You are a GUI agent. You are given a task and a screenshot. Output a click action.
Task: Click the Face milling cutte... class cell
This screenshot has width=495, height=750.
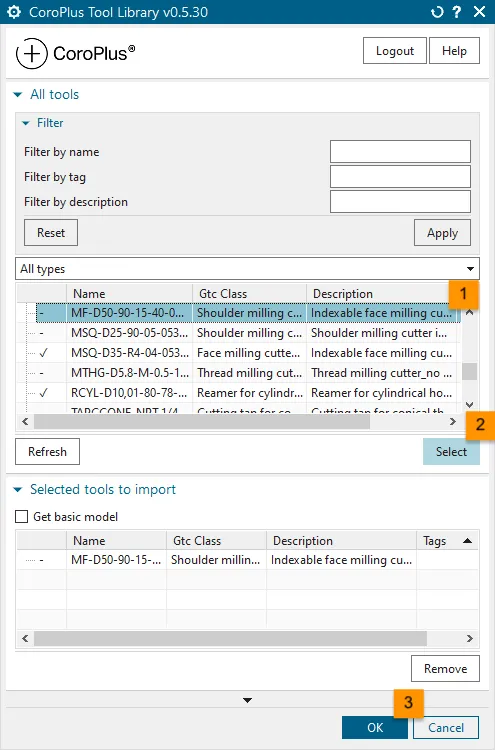[249, 353]
